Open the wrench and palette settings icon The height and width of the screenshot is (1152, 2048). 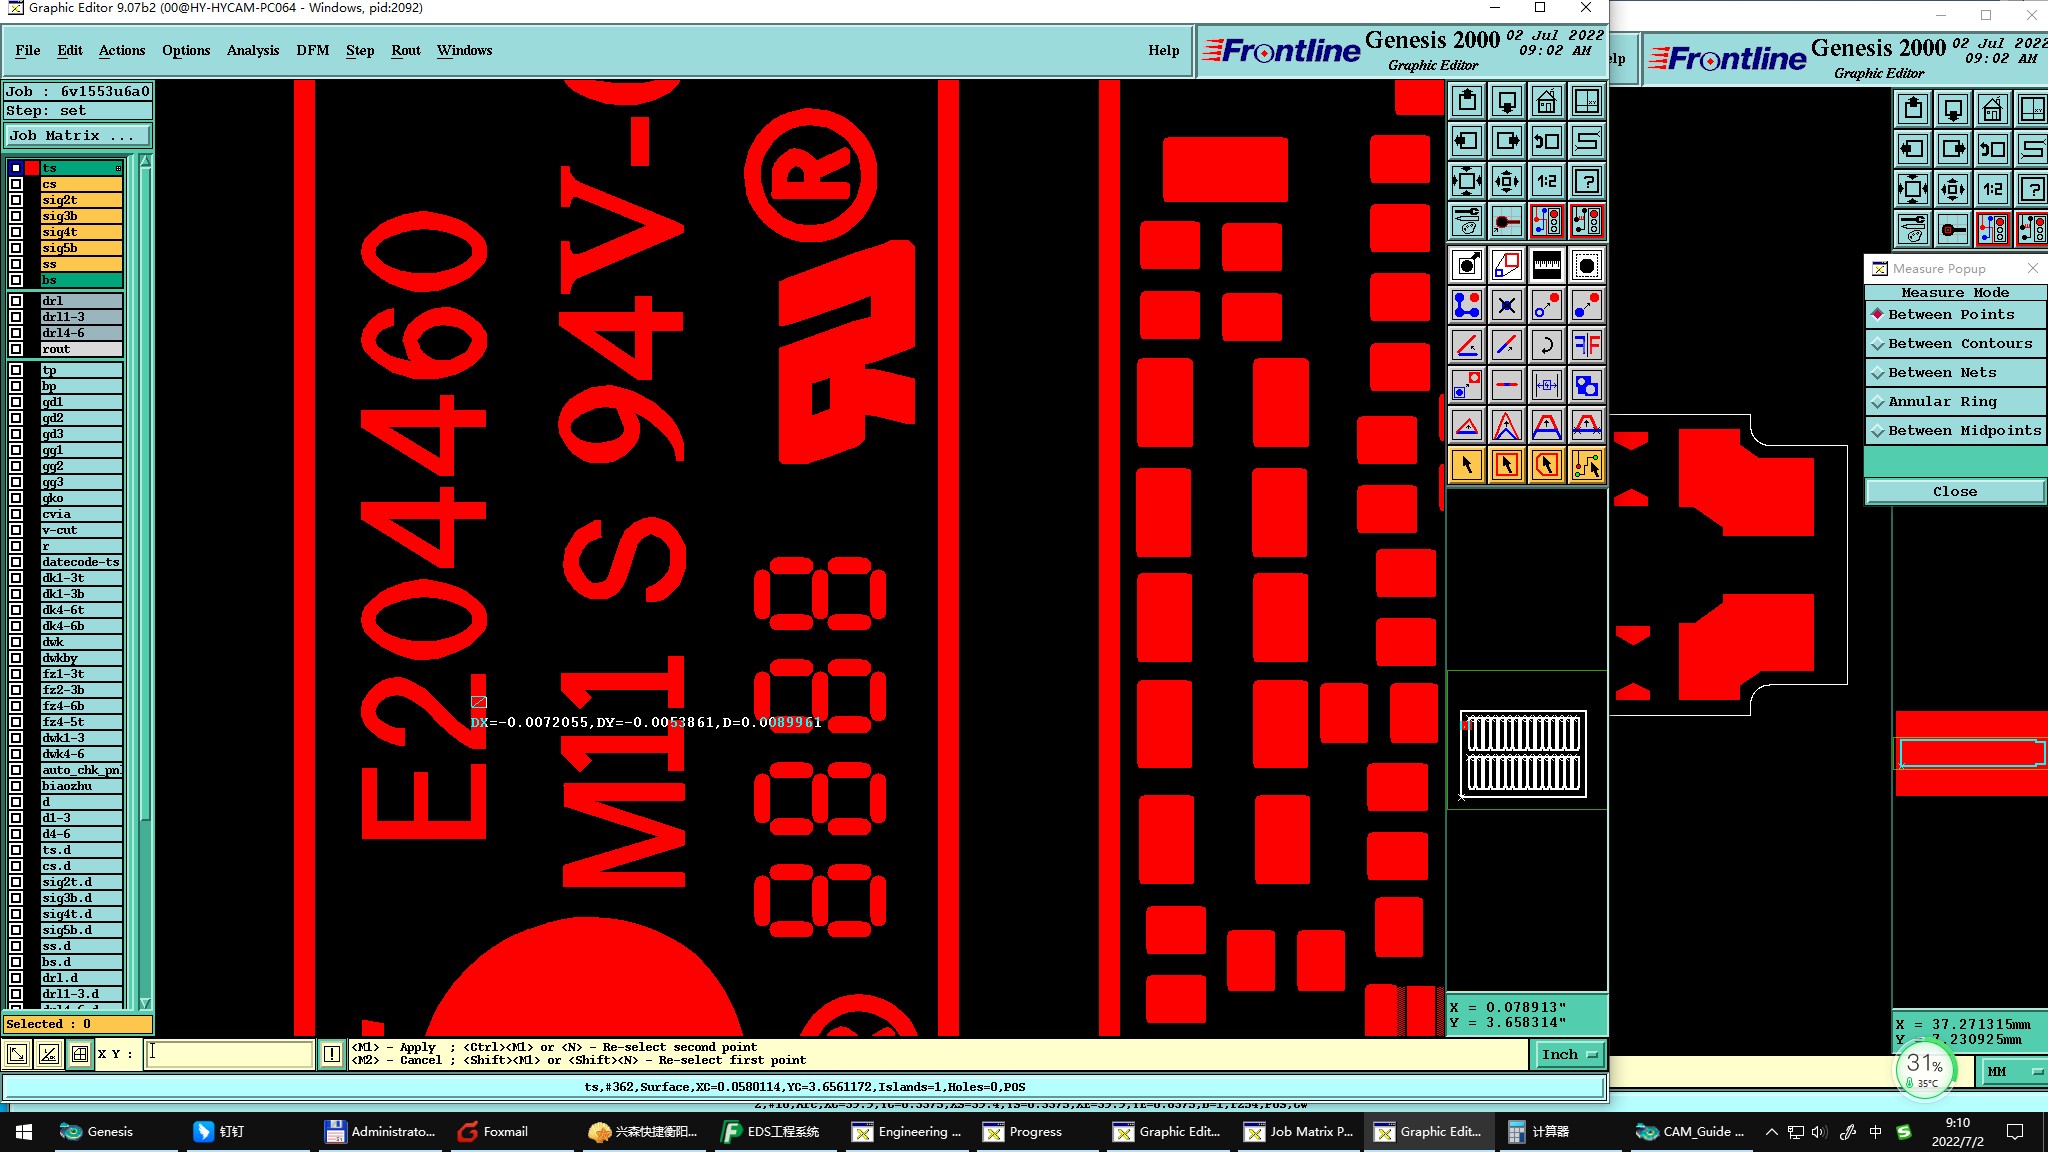1467,221
